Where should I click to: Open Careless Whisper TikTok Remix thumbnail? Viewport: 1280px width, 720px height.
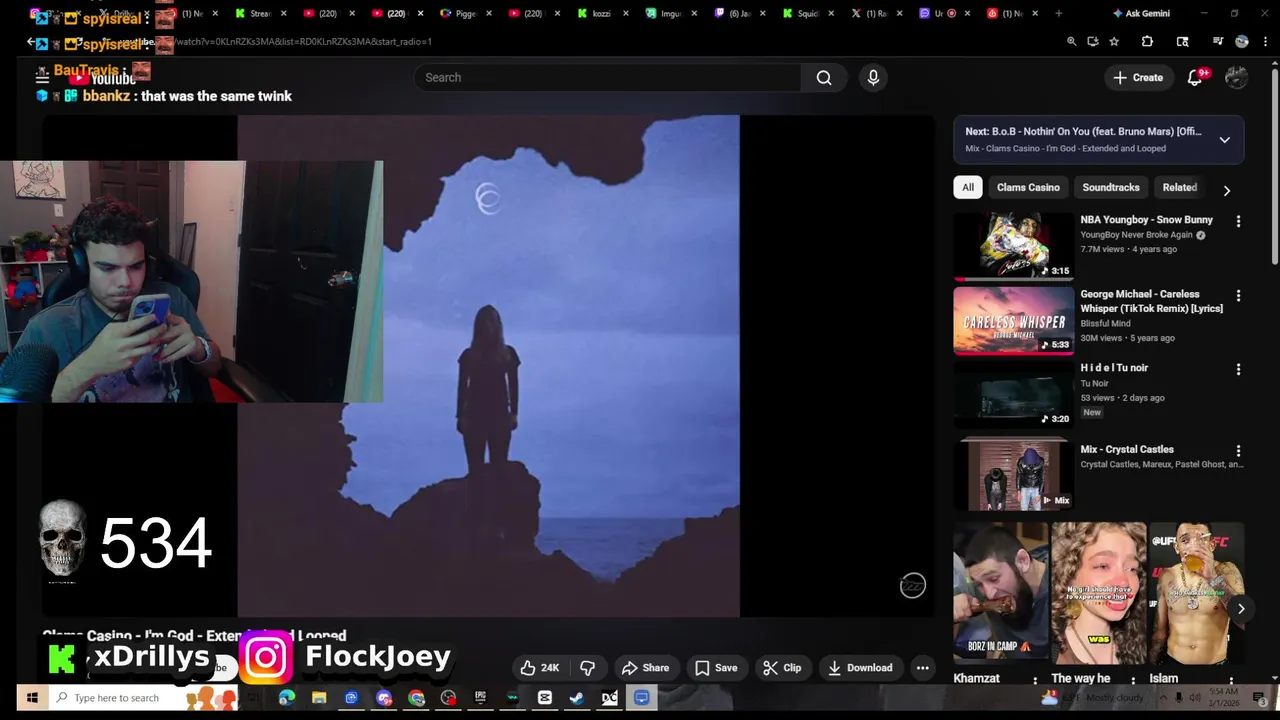coord(1014,321)
